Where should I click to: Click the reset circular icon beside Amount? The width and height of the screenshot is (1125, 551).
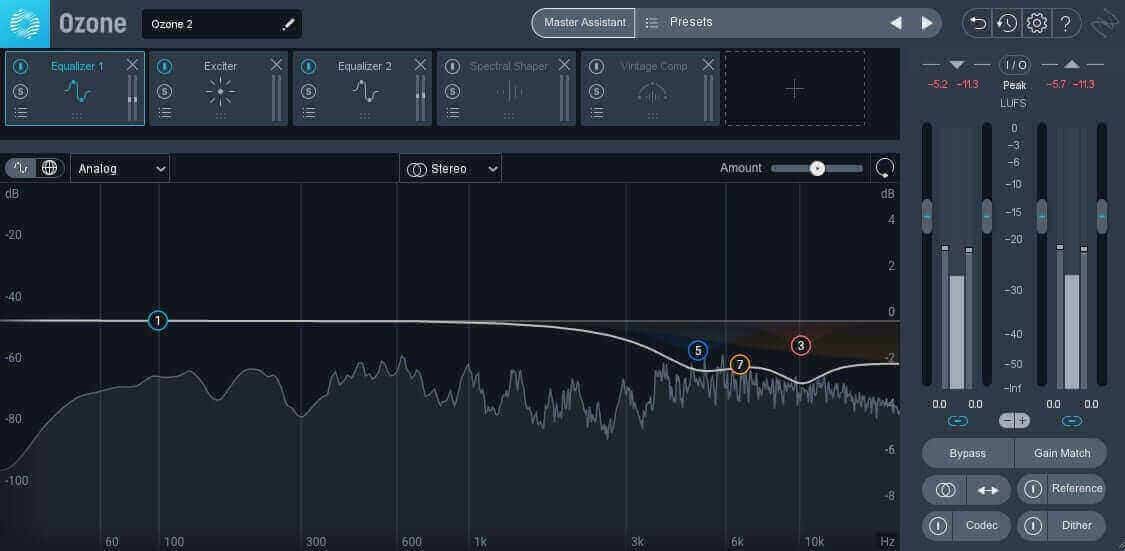pyautogui.click(x=885, y=169)
